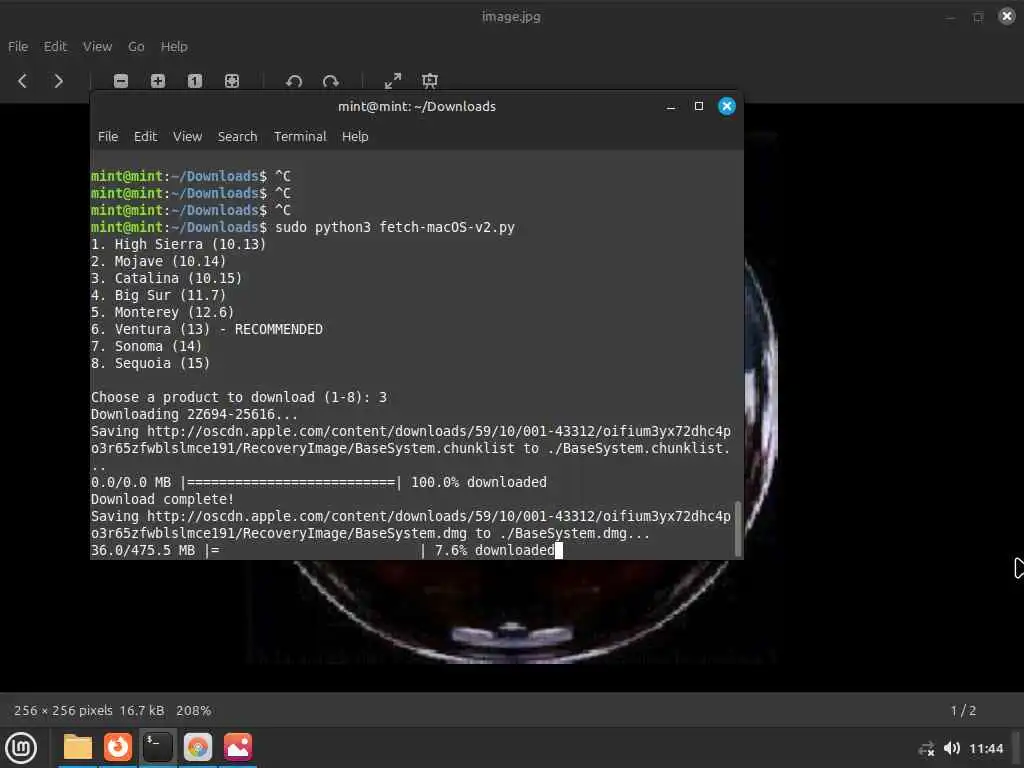Open terminal Search menu
Screen dimensions: 1024x768
point(237,136)
